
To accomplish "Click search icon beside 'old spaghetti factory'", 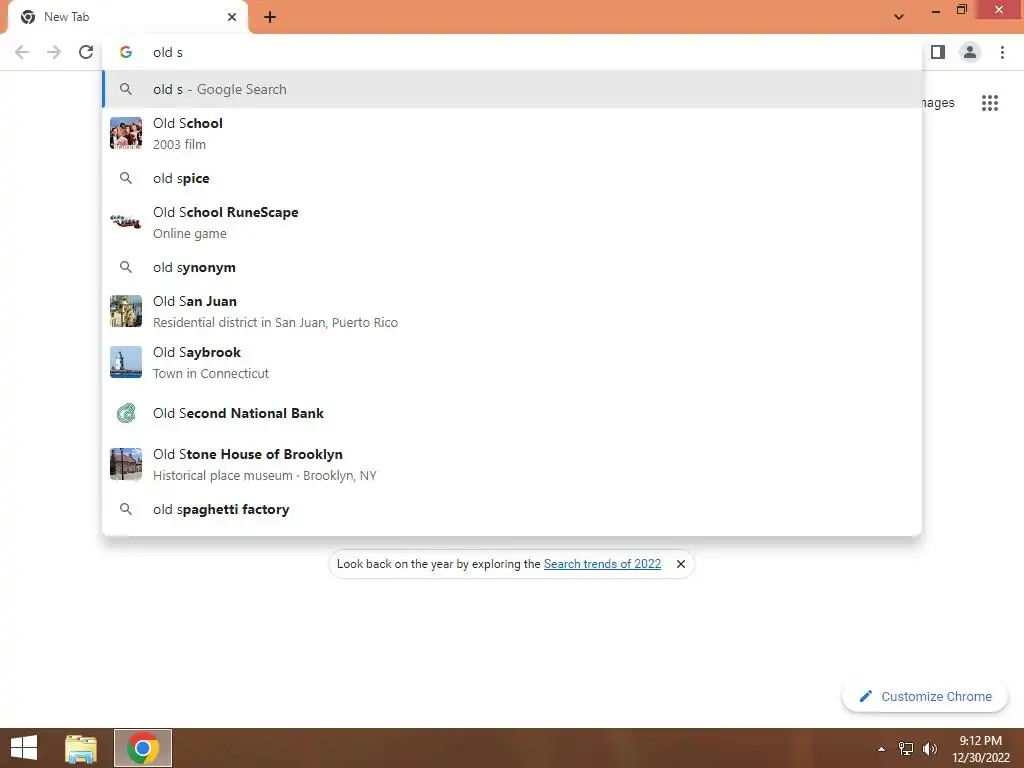I will pos(125,509).
